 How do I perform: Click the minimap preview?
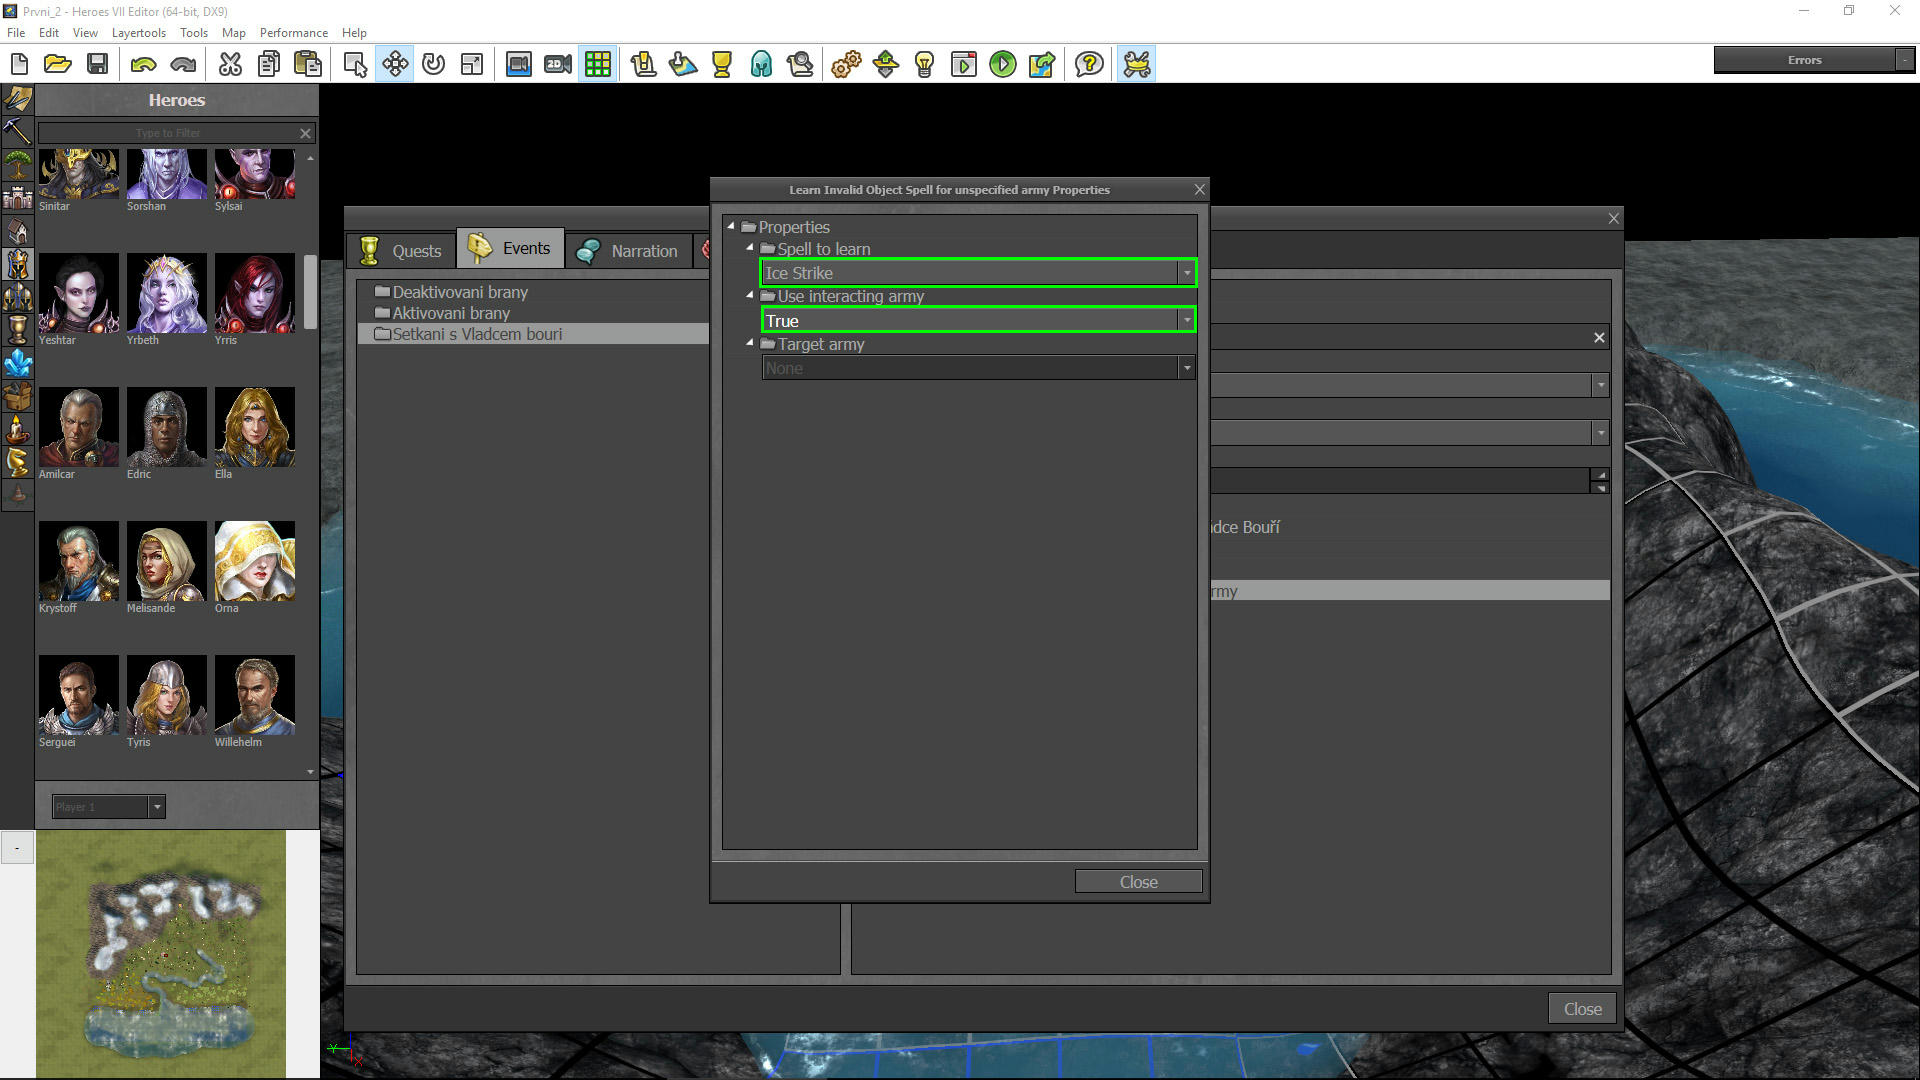point(161,954)
